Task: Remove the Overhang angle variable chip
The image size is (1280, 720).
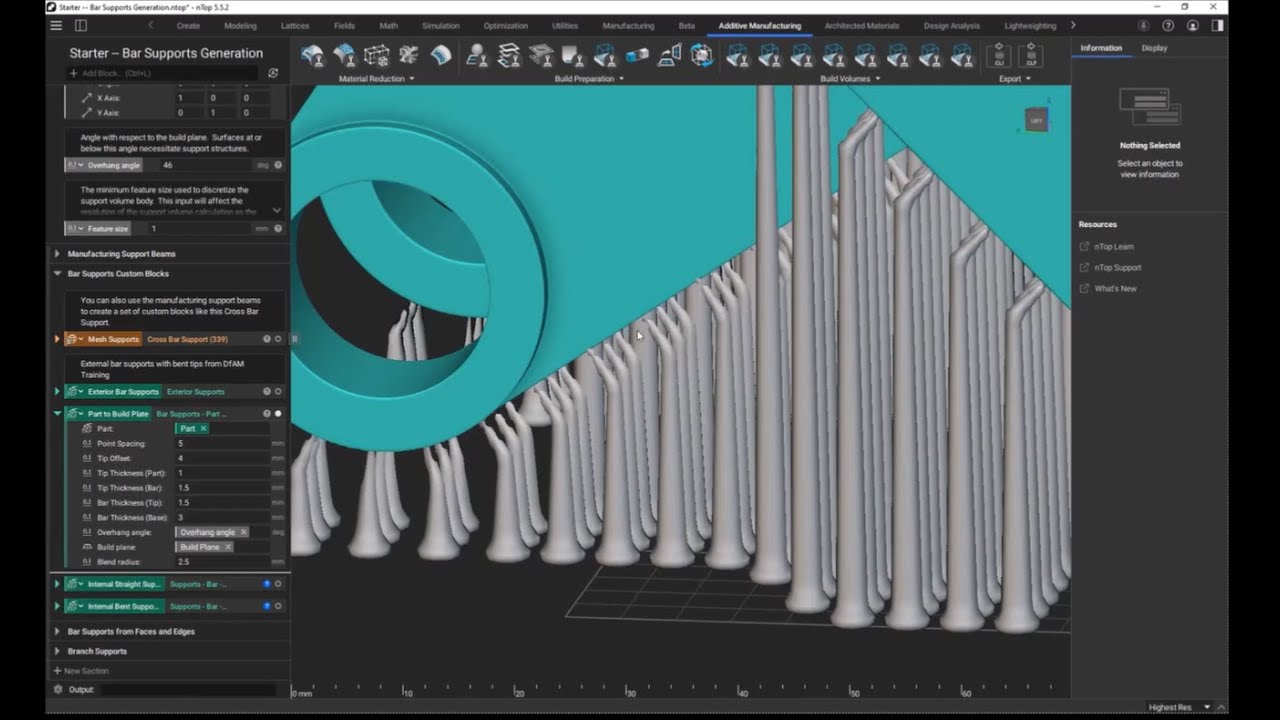Action: click(243, 532)
